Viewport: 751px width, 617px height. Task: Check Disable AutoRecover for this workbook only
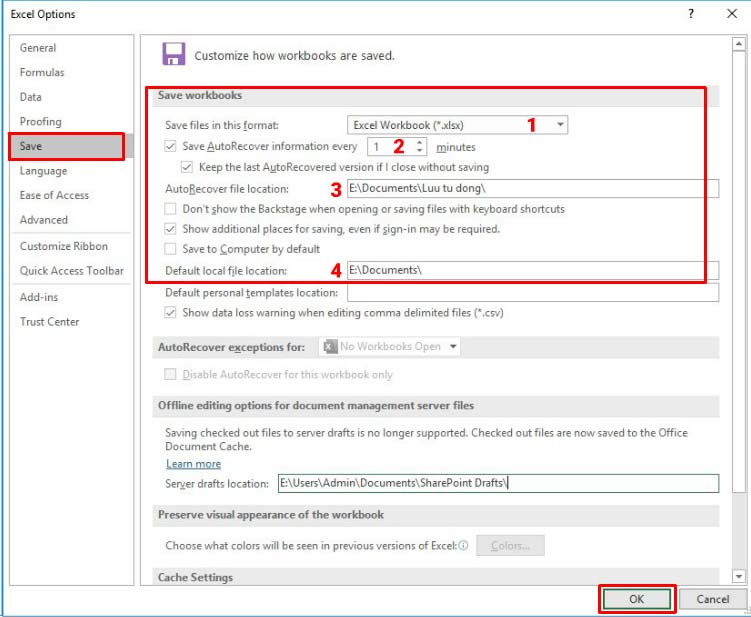[170, 374]
